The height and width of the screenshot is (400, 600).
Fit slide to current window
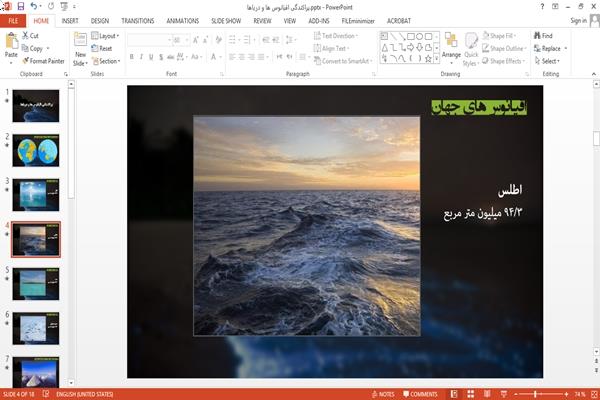point(594,394)
